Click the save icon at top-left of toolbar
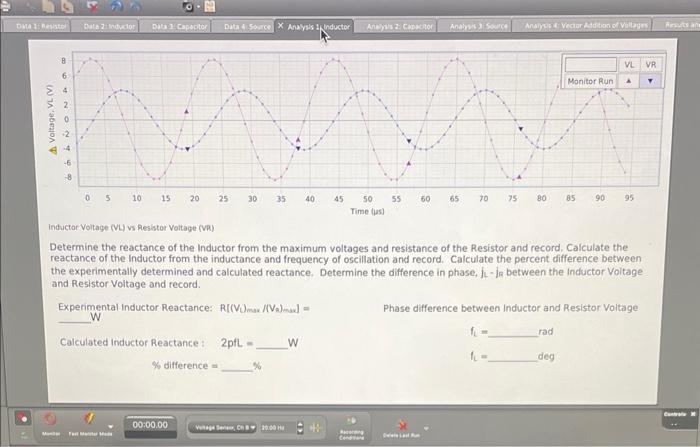 pos(5,6)
